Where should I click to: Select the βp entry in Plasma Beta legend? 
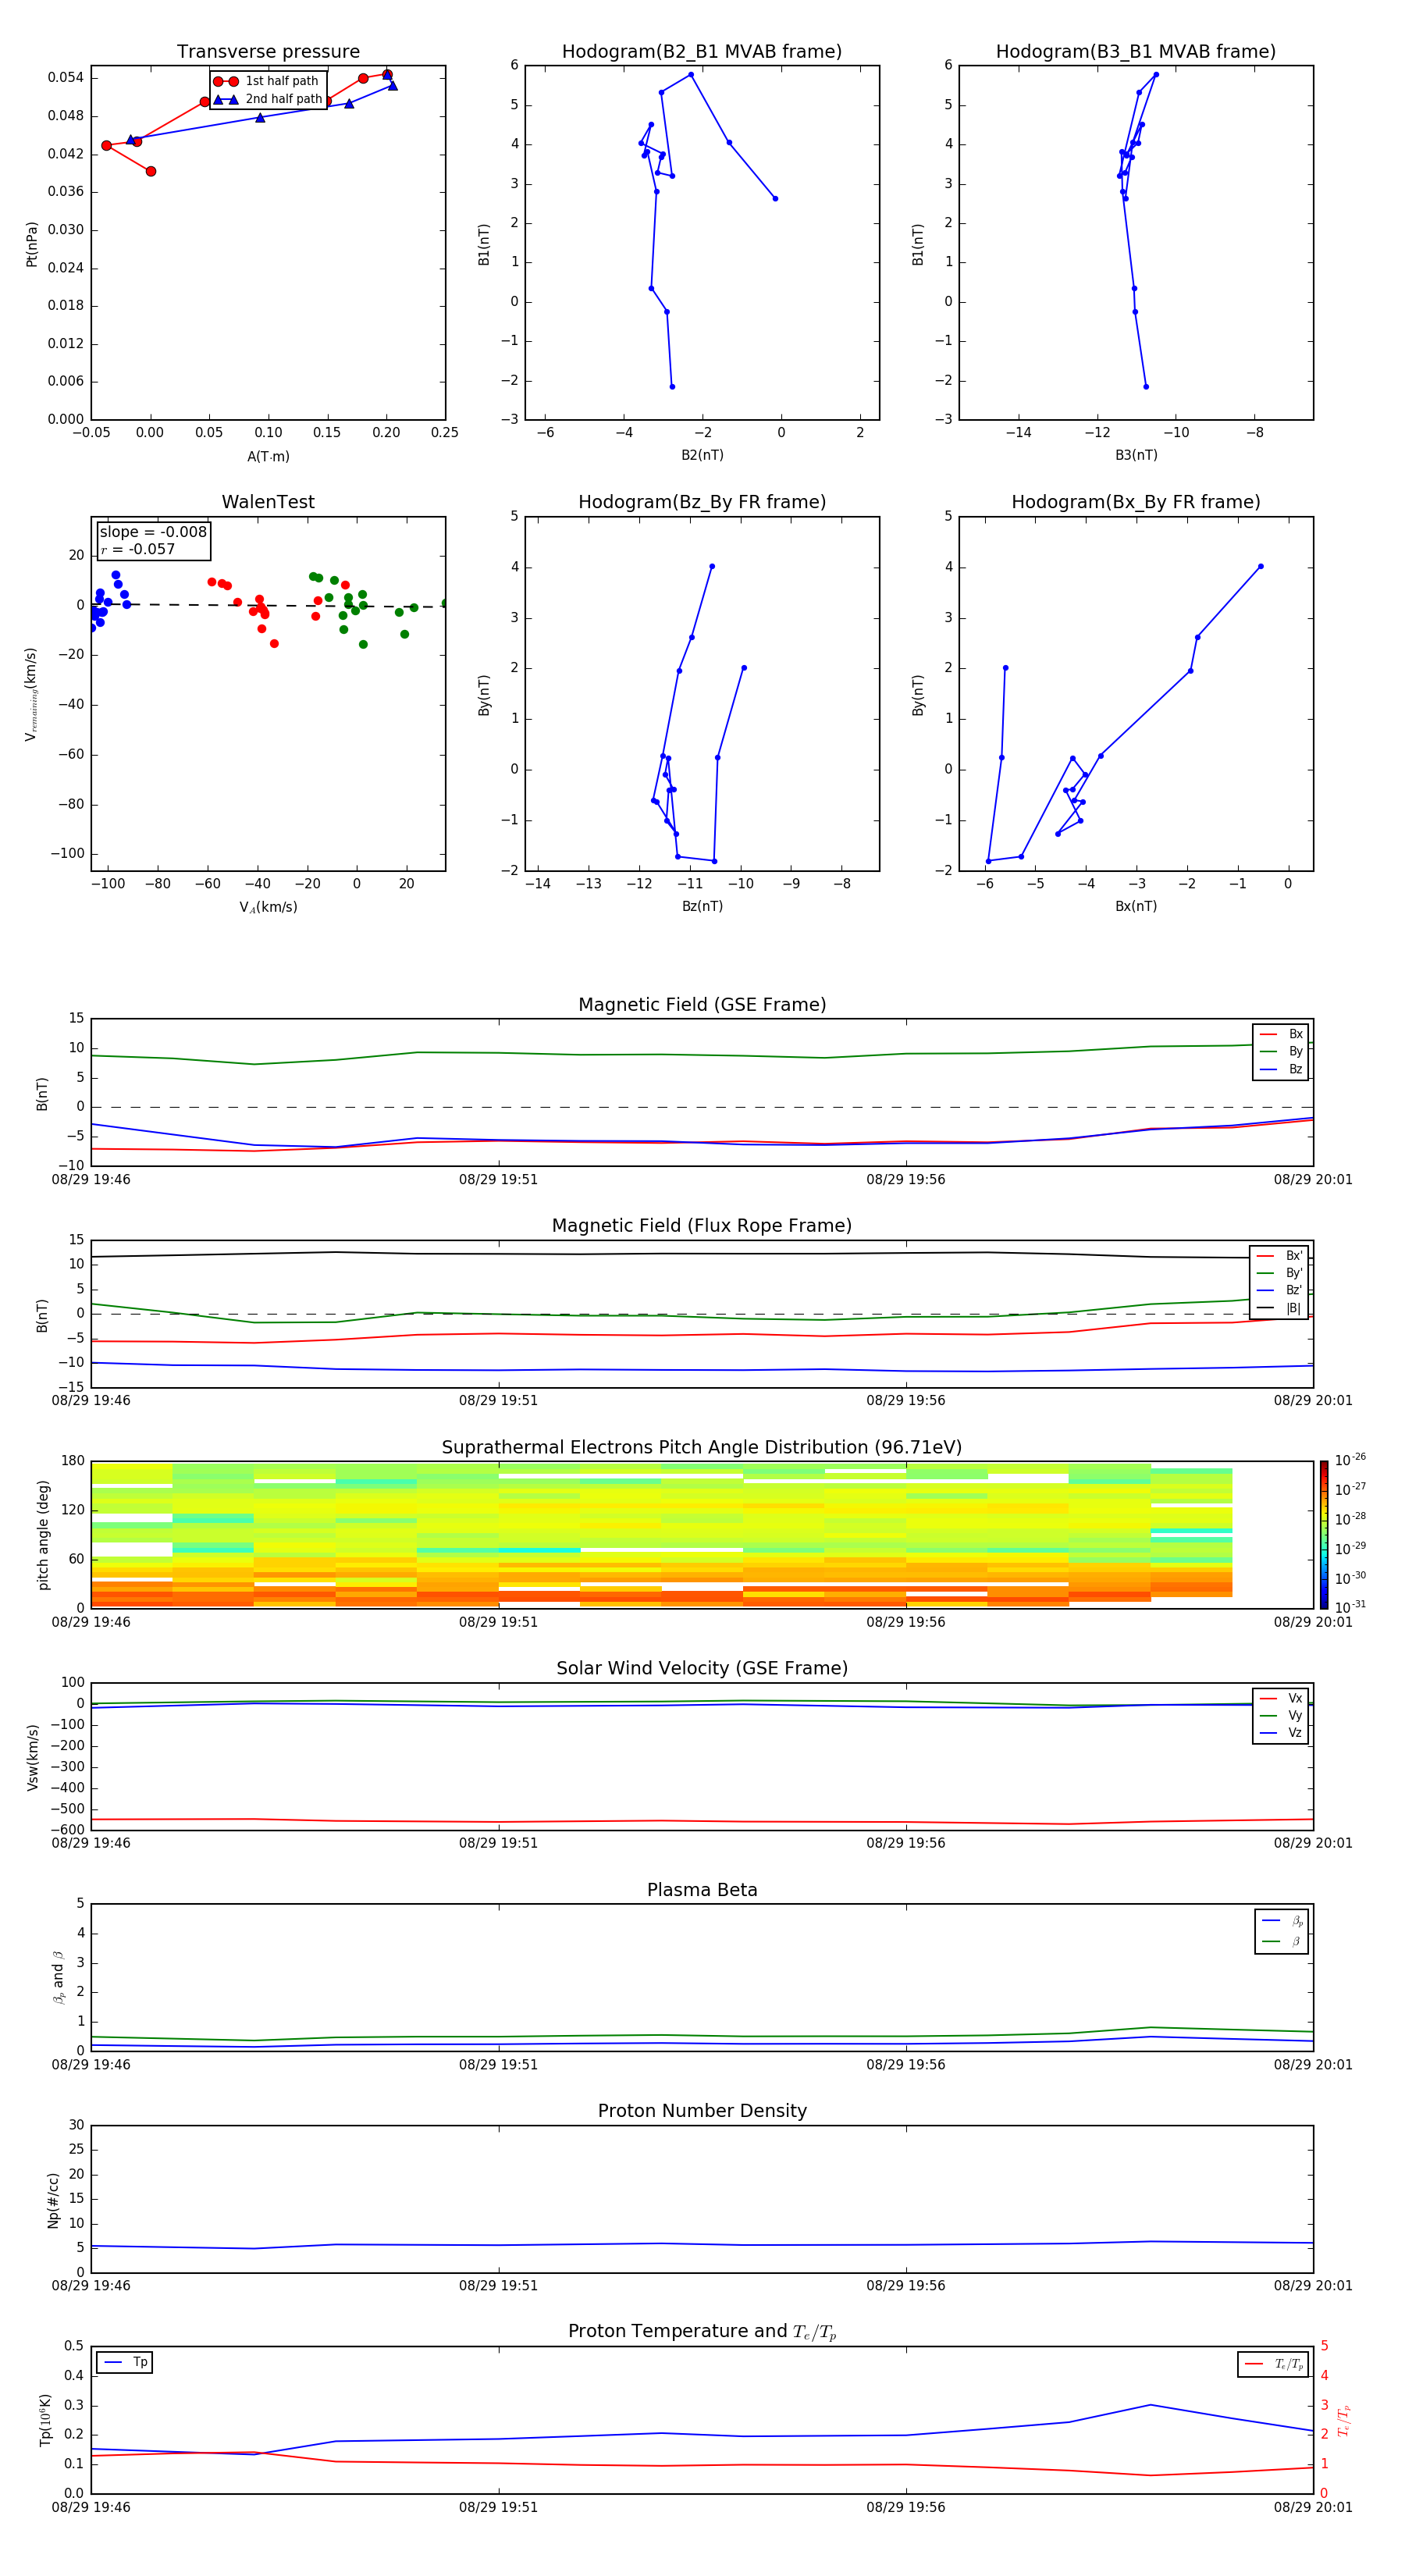1282,1921
